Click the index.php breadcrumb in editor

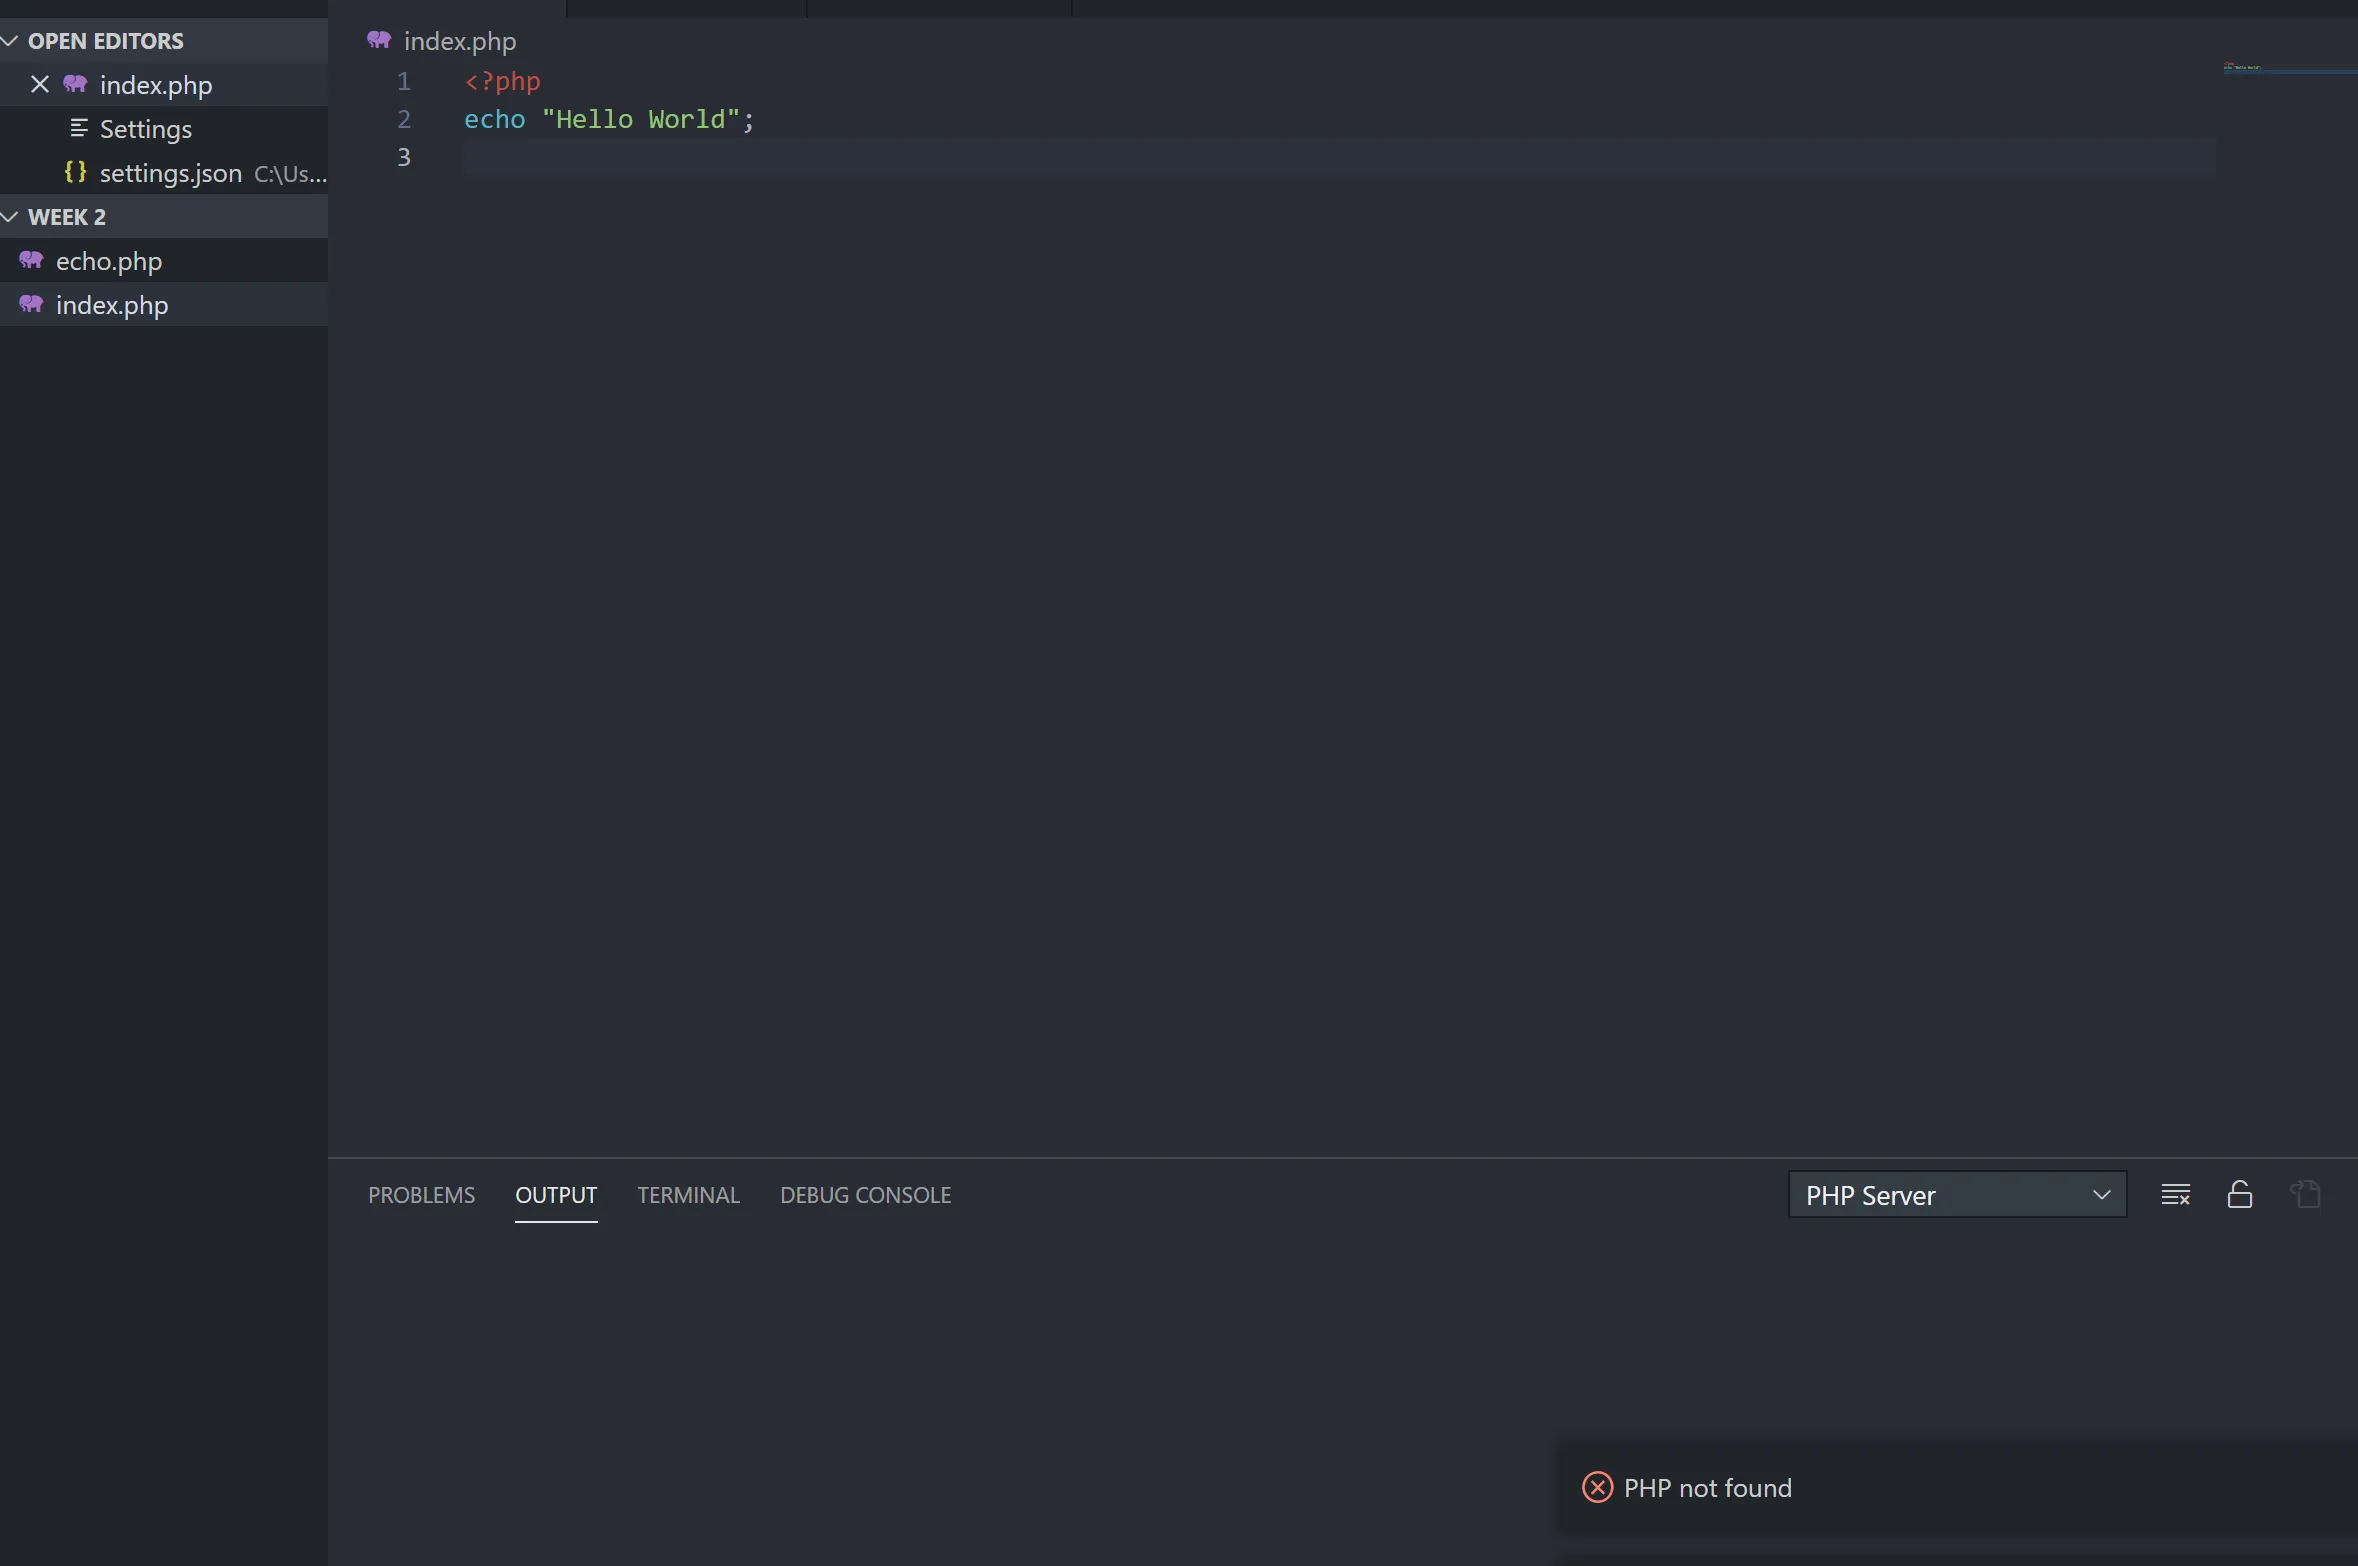coord(459,41)
